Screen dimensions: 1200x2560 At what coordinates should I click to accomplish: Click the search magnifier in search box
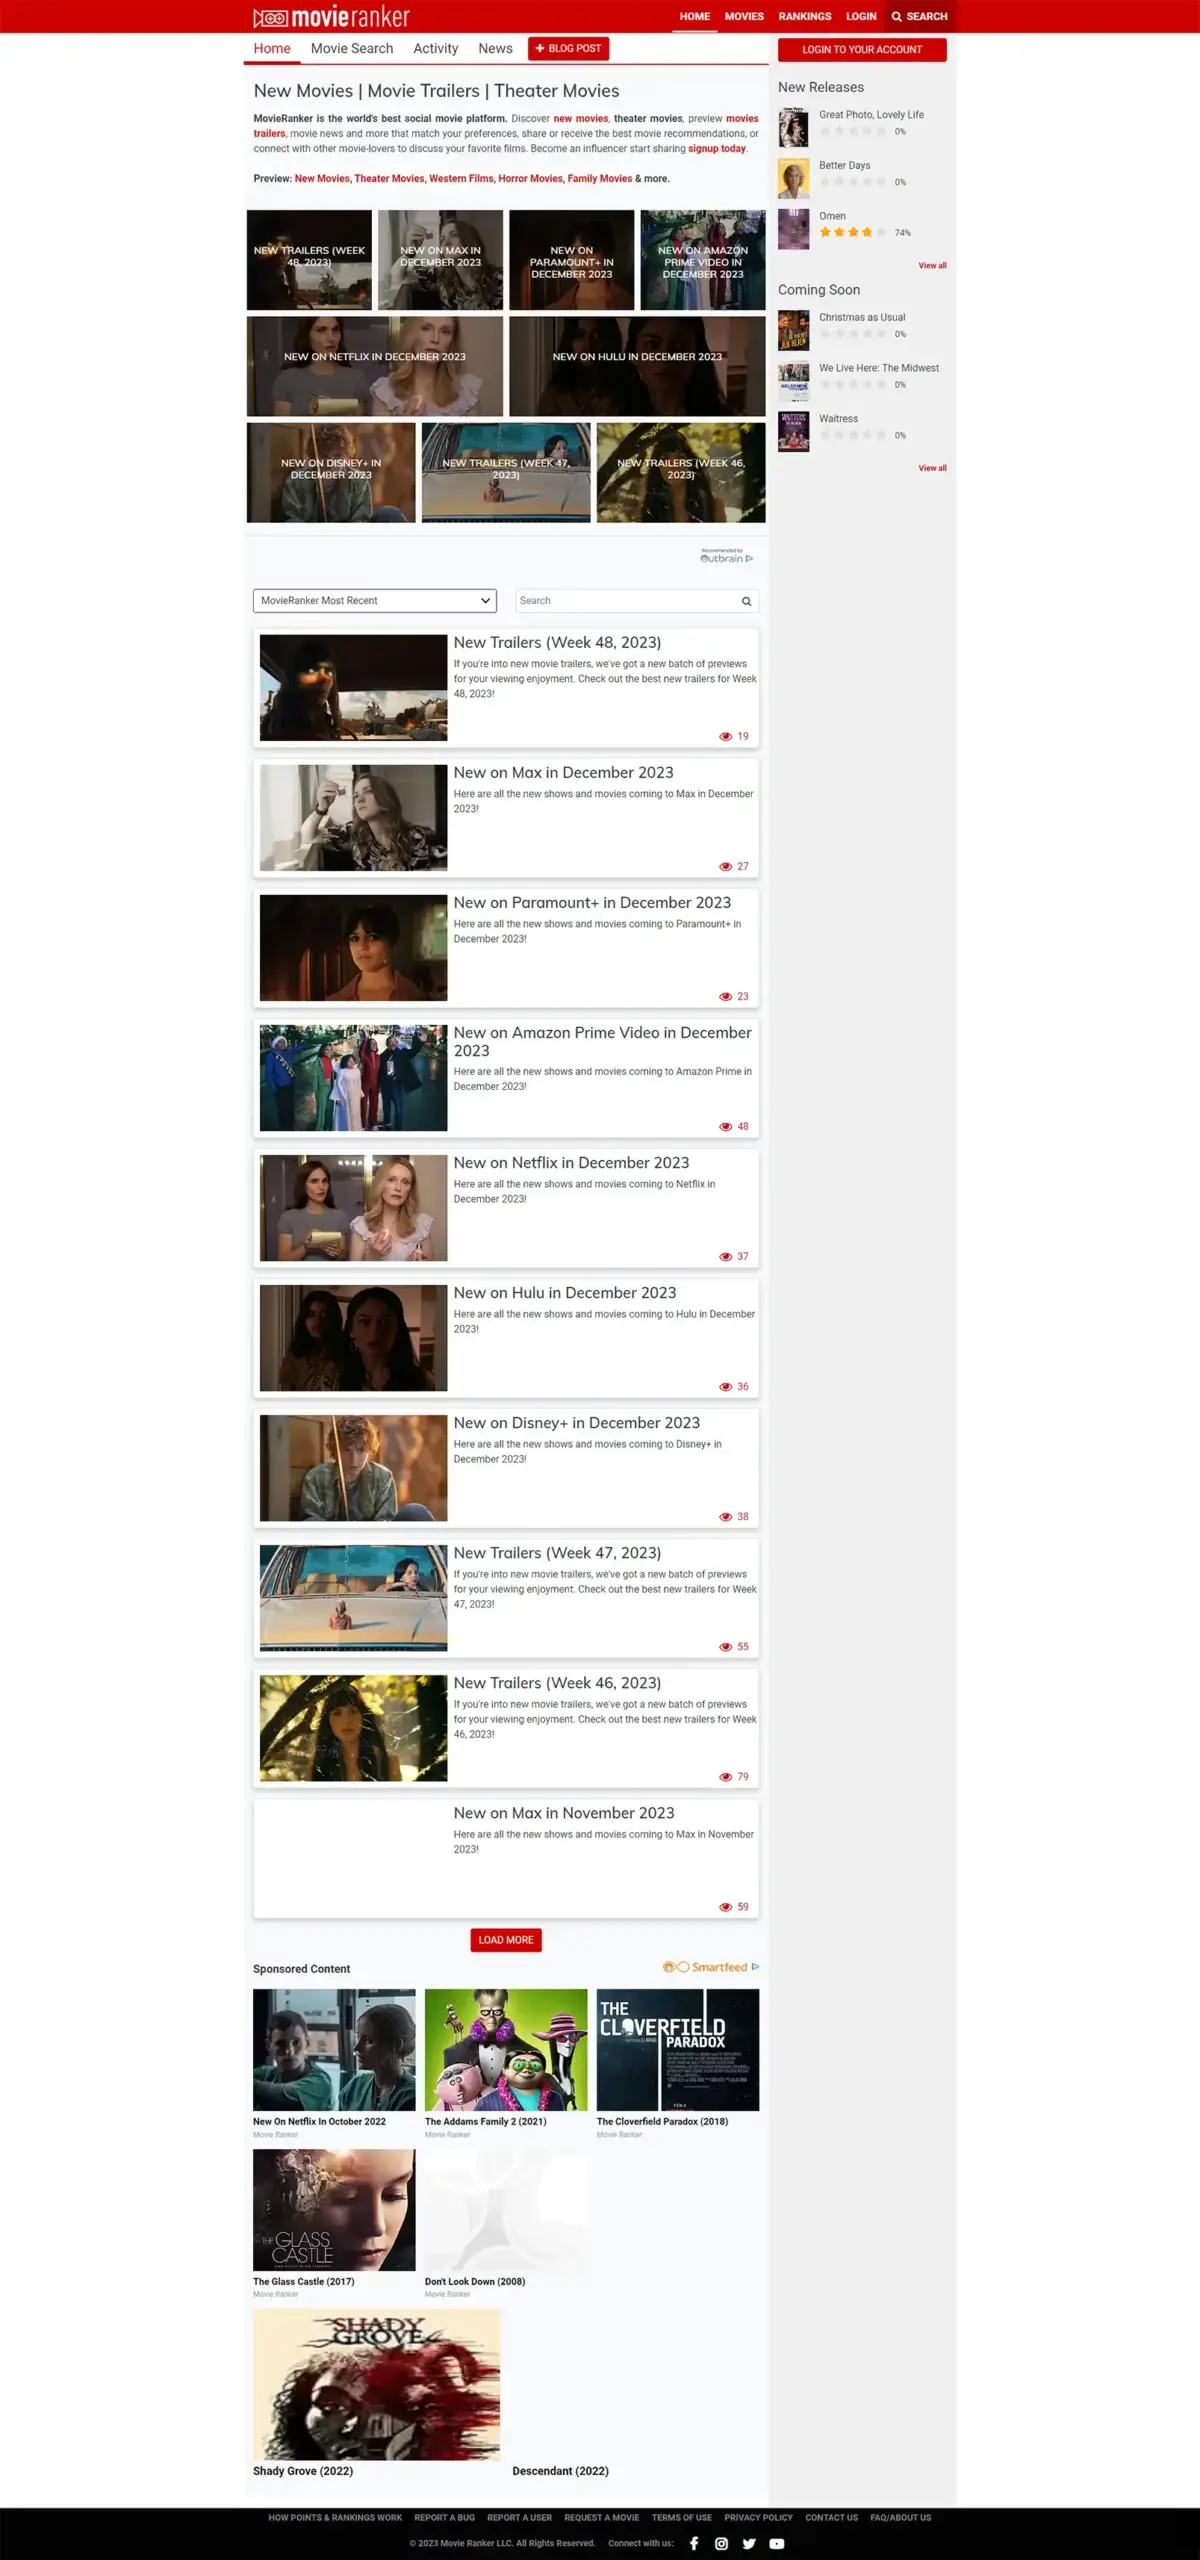(x=746, y=601)
